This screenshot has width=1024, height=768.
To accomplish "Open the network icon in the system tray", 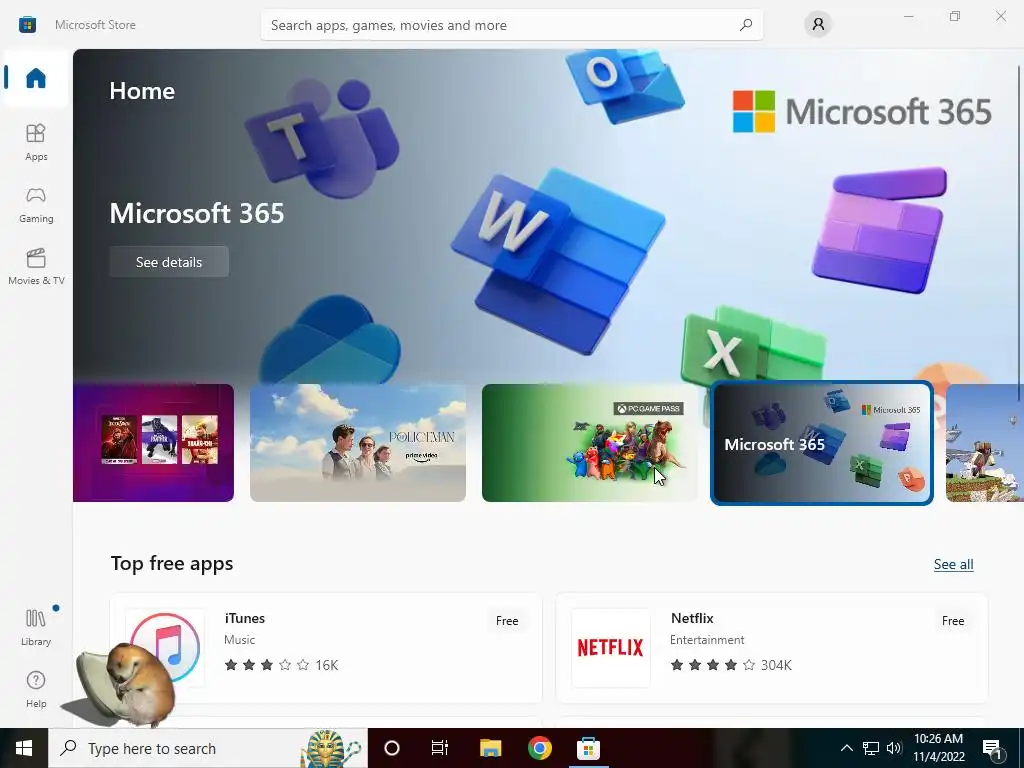I will coord(871,748).
